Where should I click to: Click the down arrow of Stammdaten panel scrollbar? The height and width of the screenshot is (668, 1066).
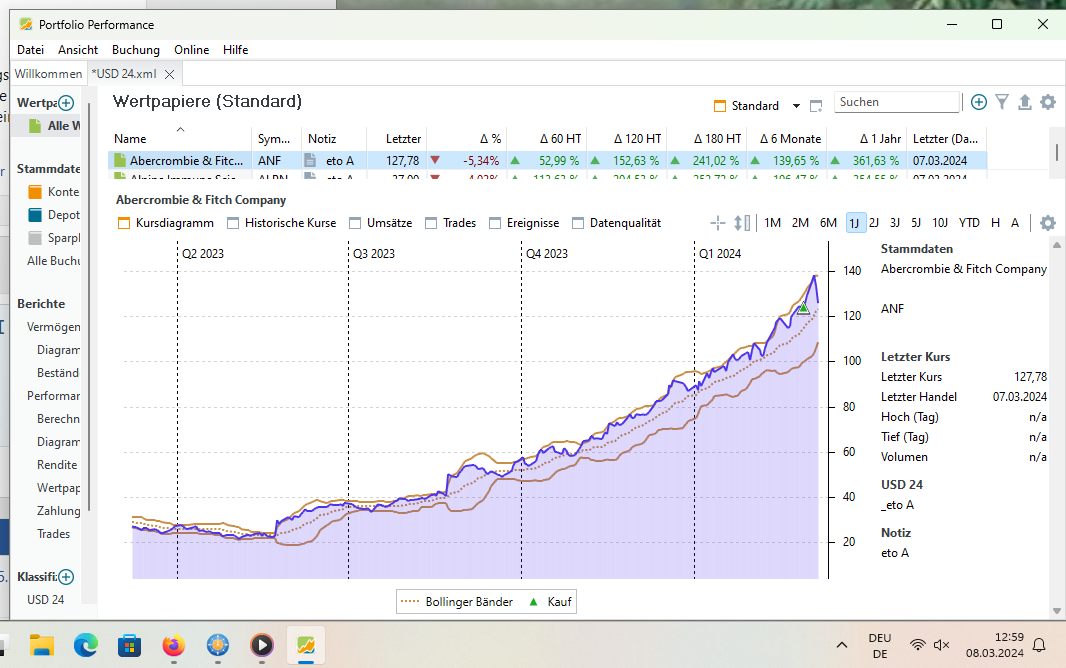(x=1056, y=611)
